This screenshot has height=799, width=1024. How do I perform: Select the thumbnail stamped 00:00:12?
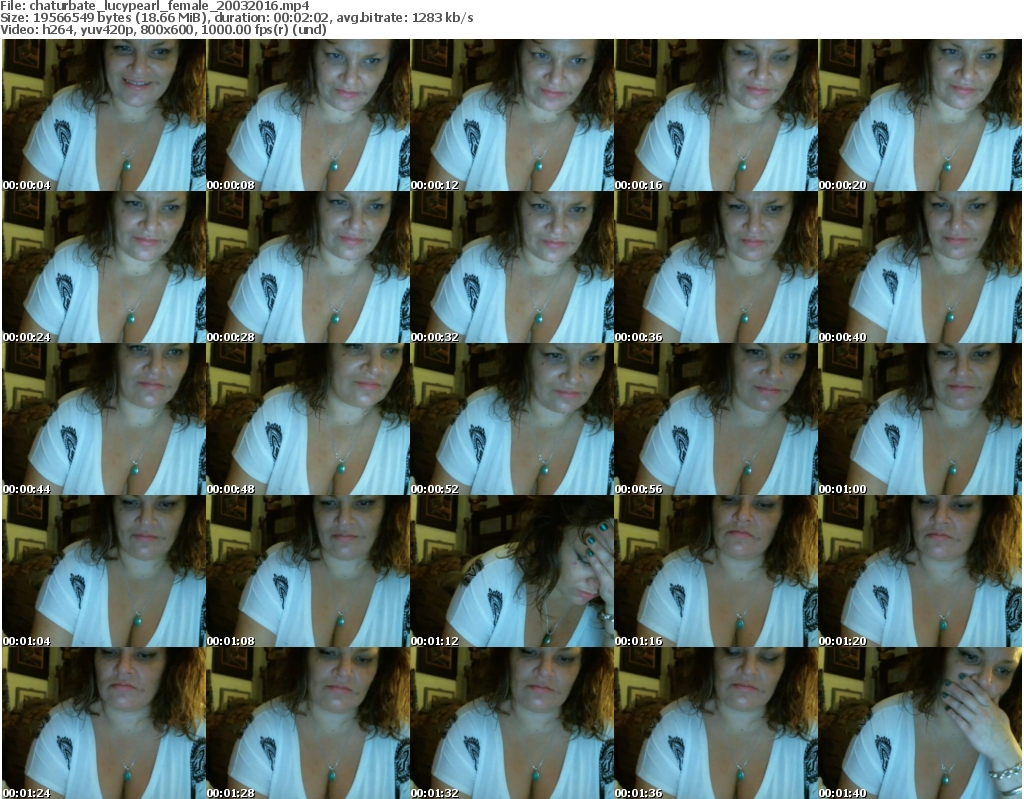(512, 115)
